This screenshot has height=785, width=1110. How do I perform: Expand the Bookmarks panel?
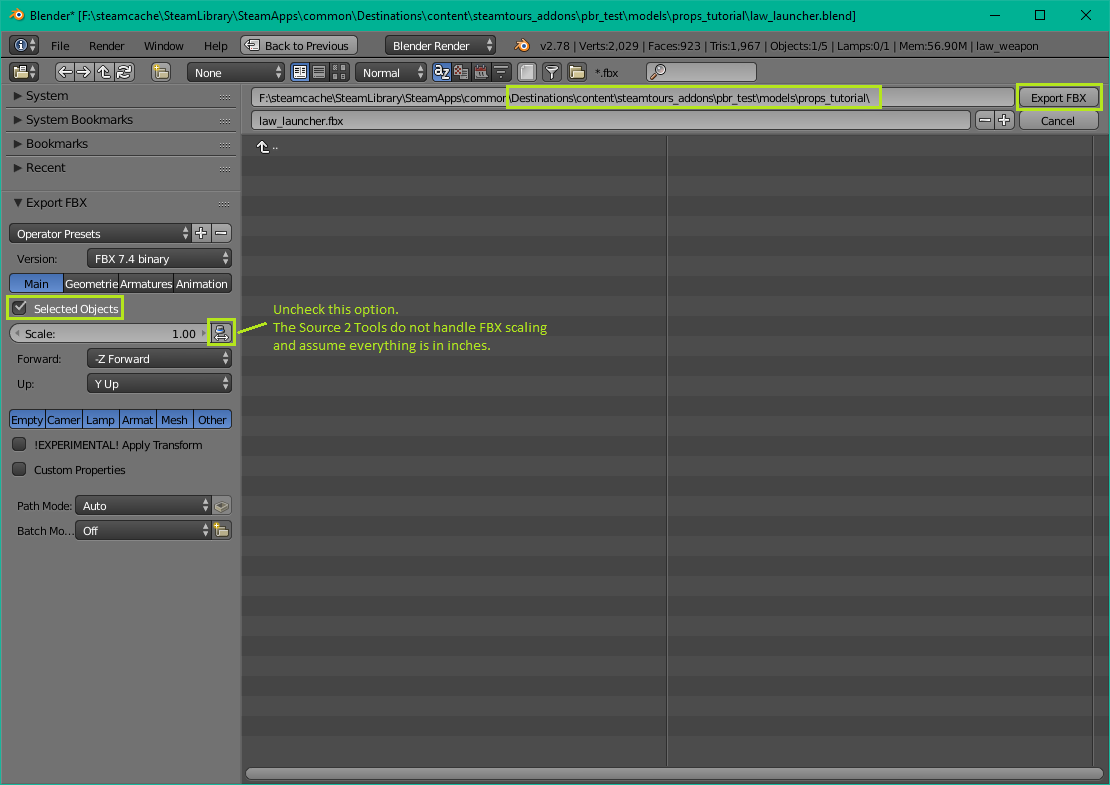(50, 144)
